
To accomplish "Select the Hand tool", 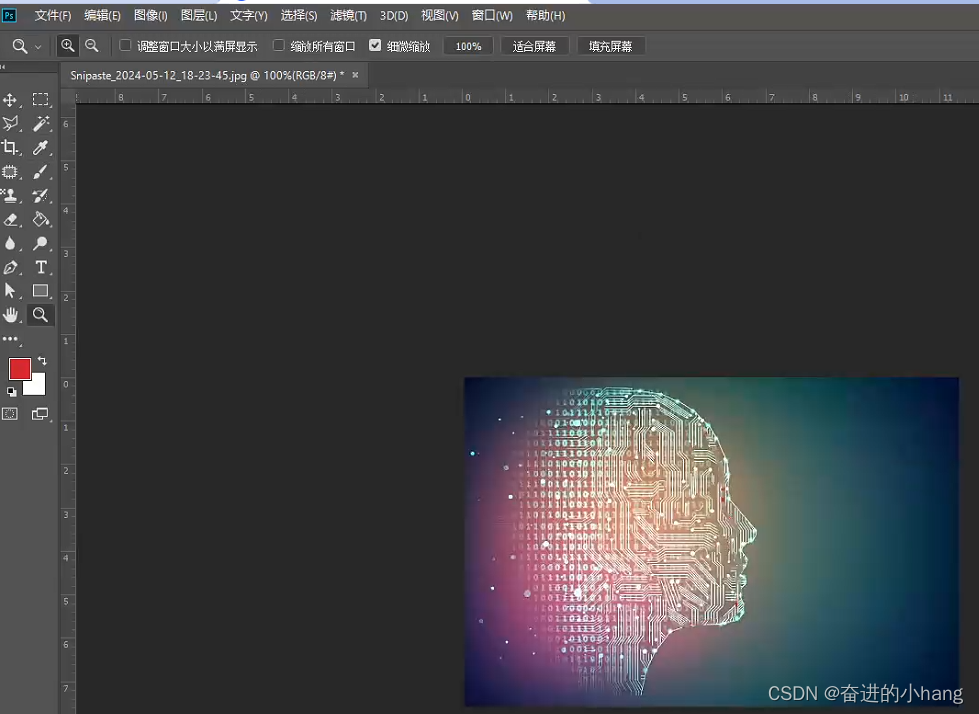I will coord(10,315).
